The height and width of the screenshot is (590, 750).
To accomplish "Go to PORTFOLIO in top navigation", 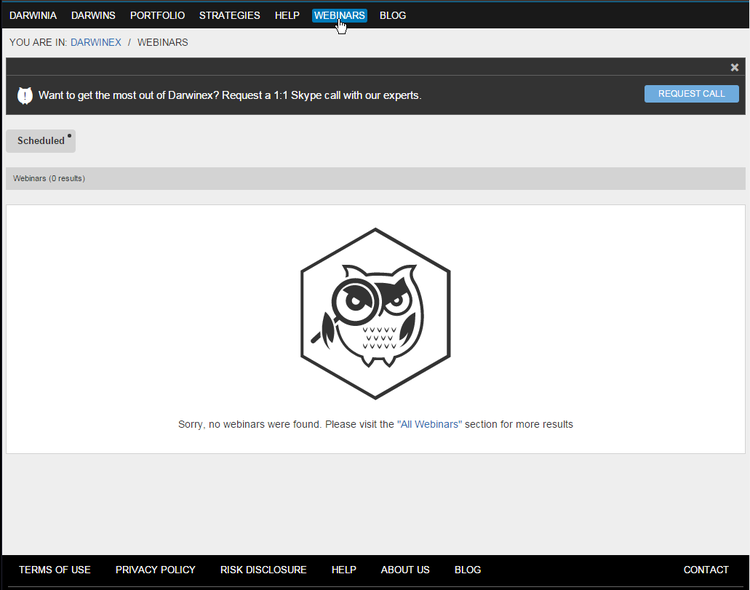I will 157,15.
